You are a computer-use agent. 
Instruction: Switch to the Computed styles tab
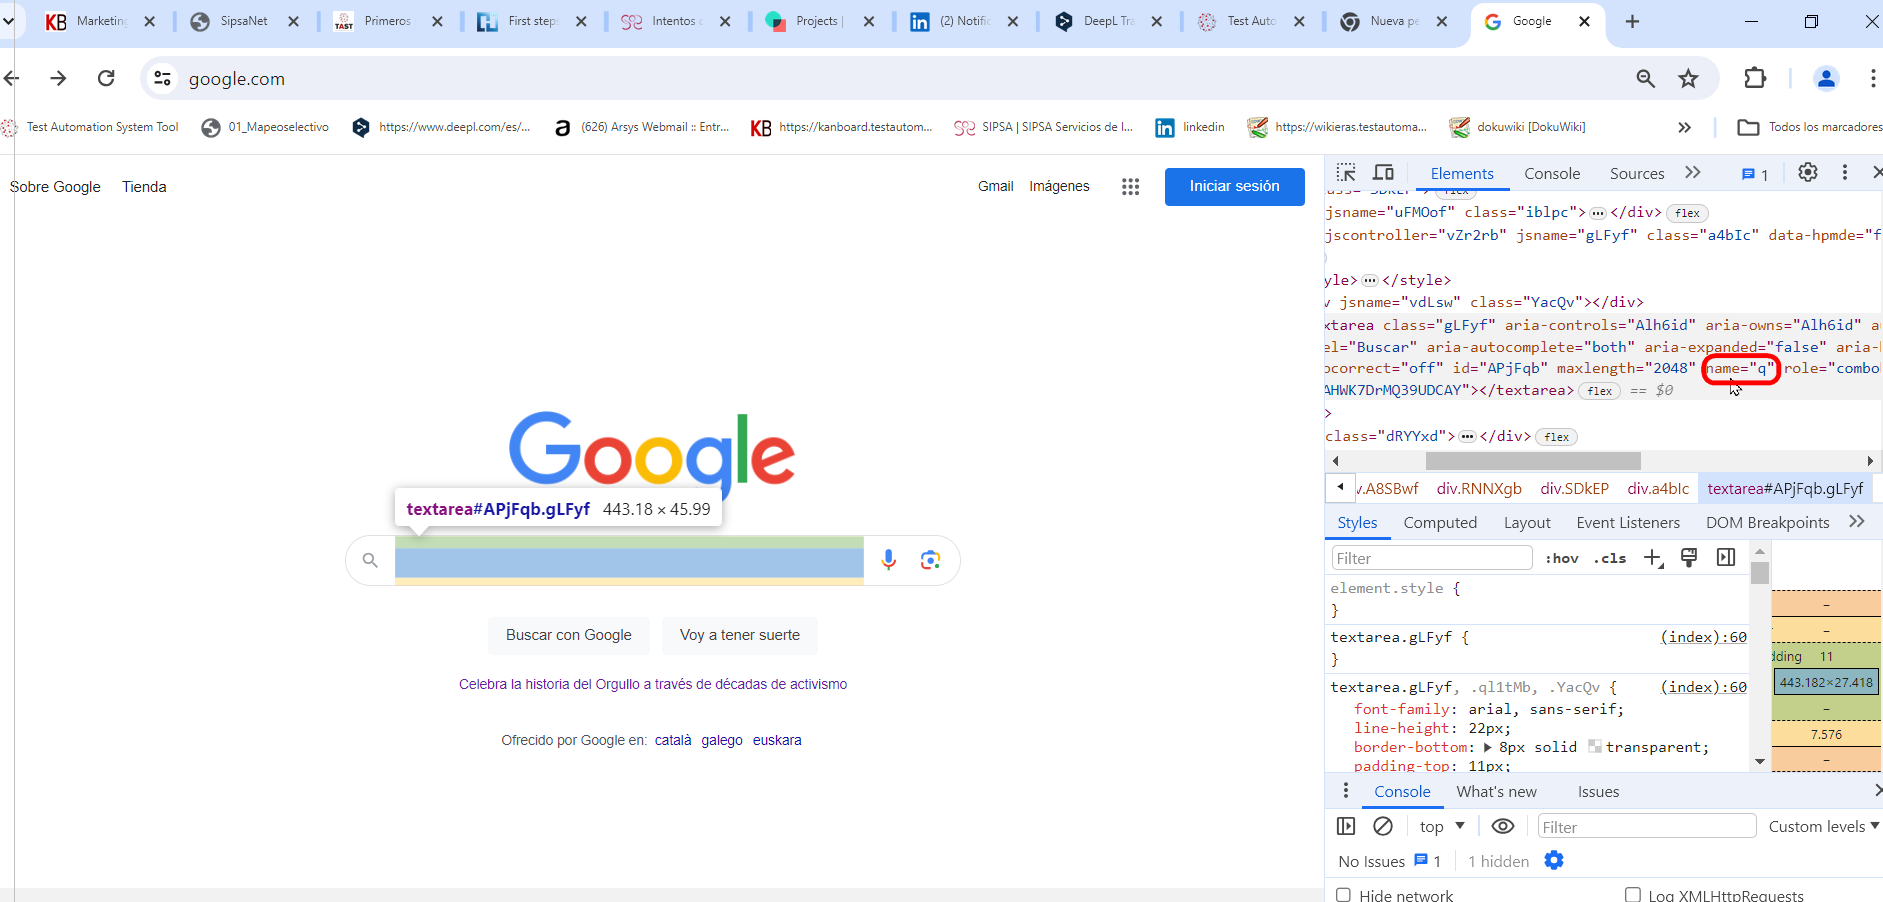click(x=1439, y=522)
